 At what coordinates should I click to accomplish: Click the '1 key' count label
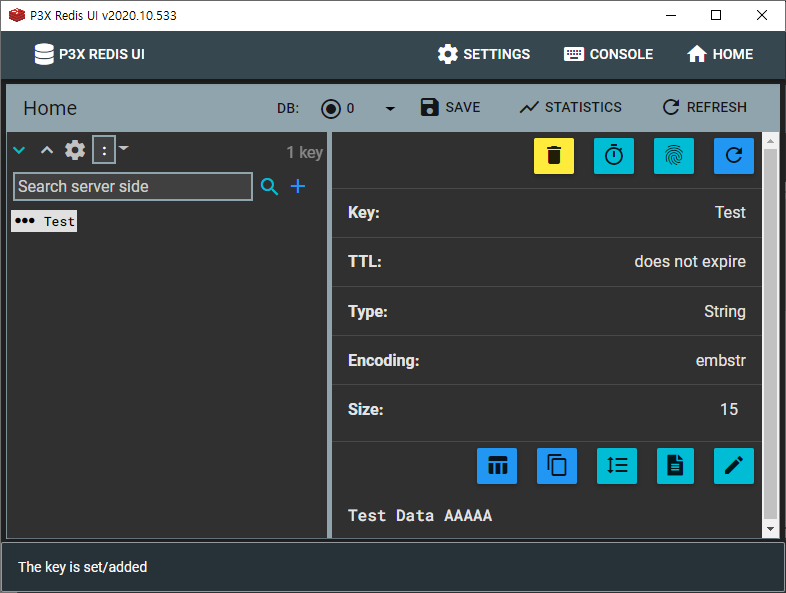(x=304, y=152)
